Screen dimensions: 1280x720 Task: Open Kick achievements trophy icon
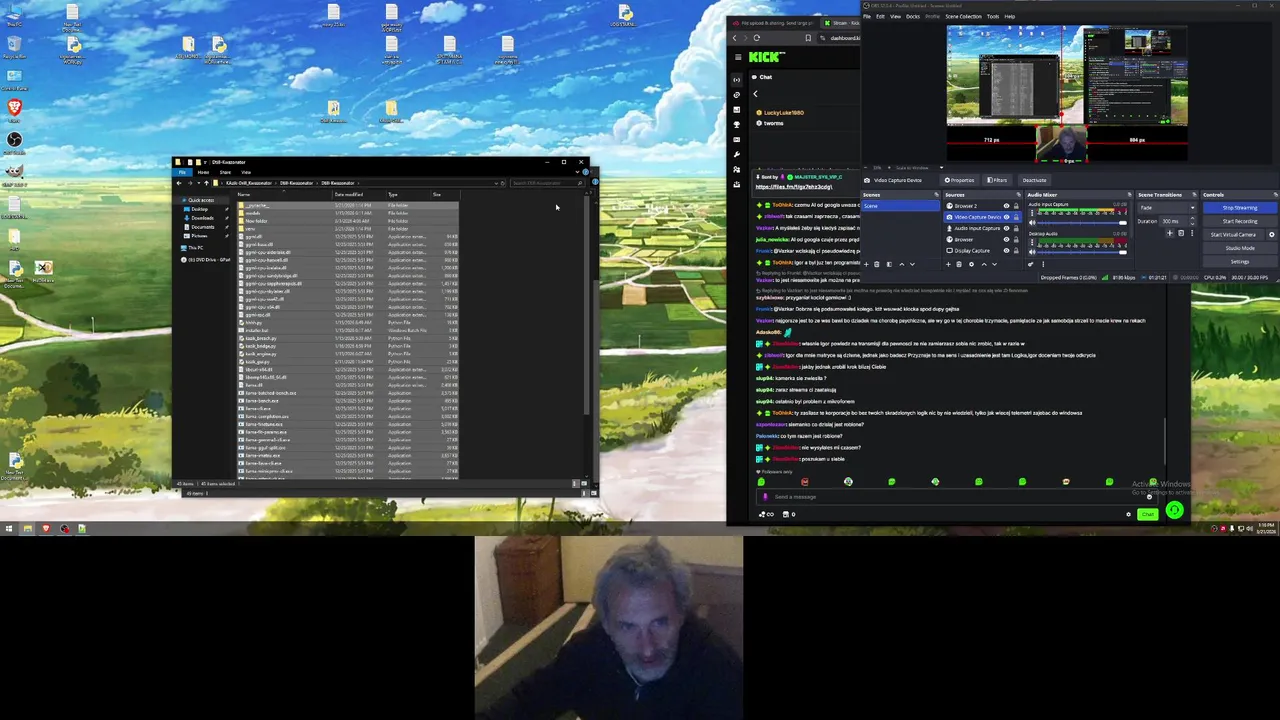tap(737, 125)
